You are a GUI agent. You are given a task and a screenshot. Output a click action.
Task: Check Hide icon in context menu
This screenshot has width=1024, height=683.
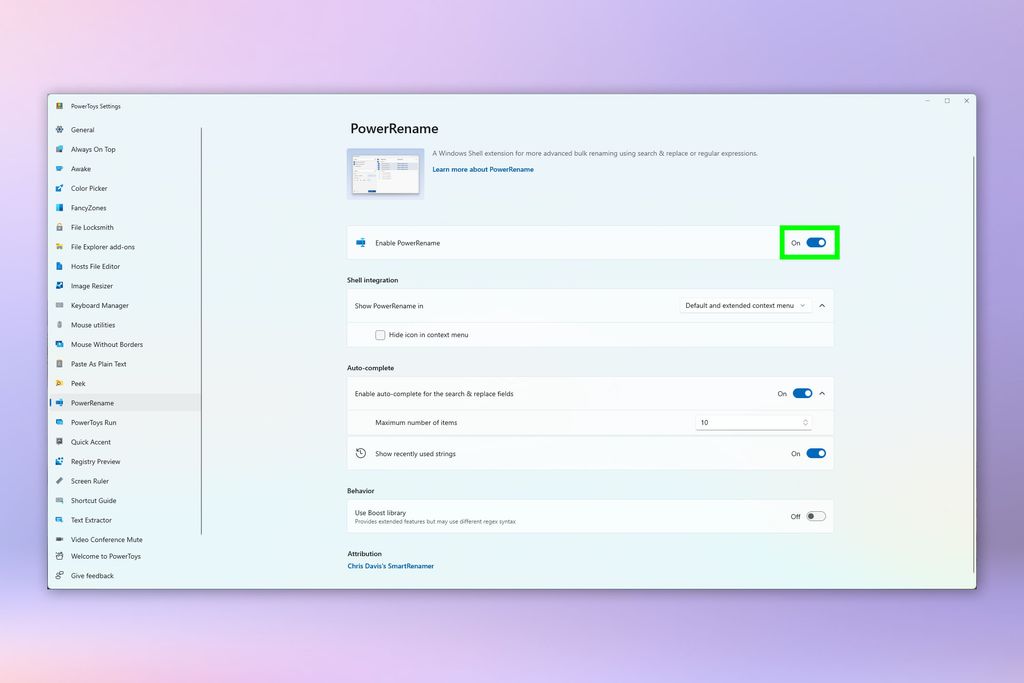coord(380,334)
